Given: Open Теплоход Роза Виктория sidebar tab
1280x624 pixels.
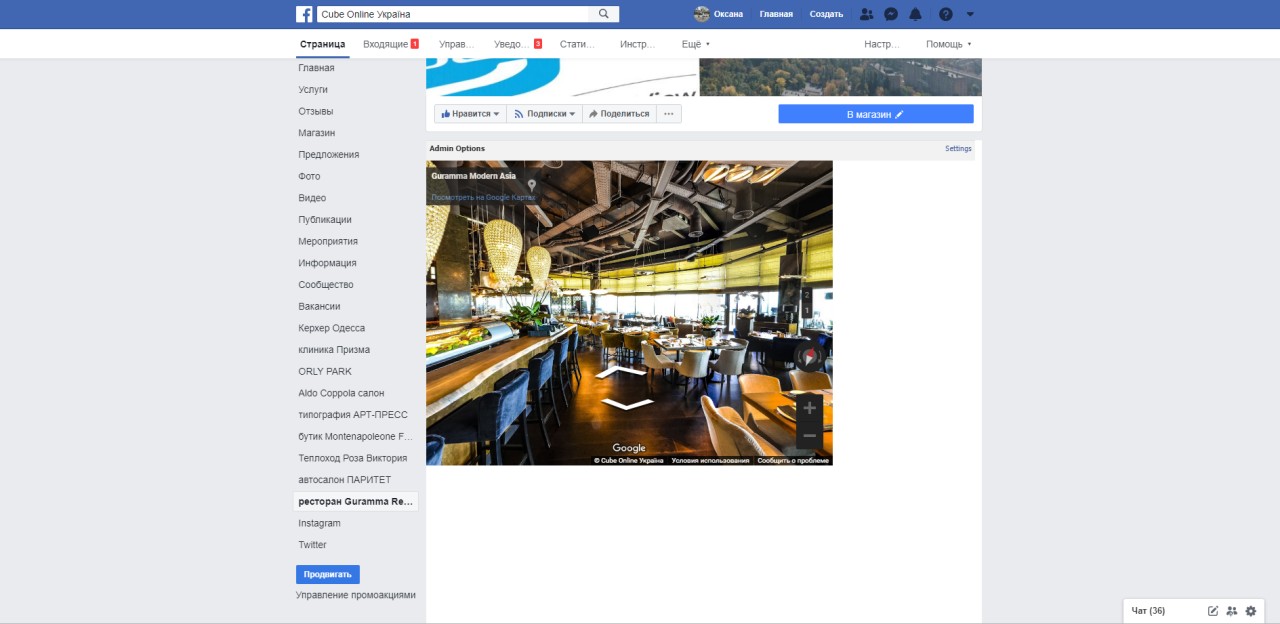Looking at the screenshot, I should 352,458.
